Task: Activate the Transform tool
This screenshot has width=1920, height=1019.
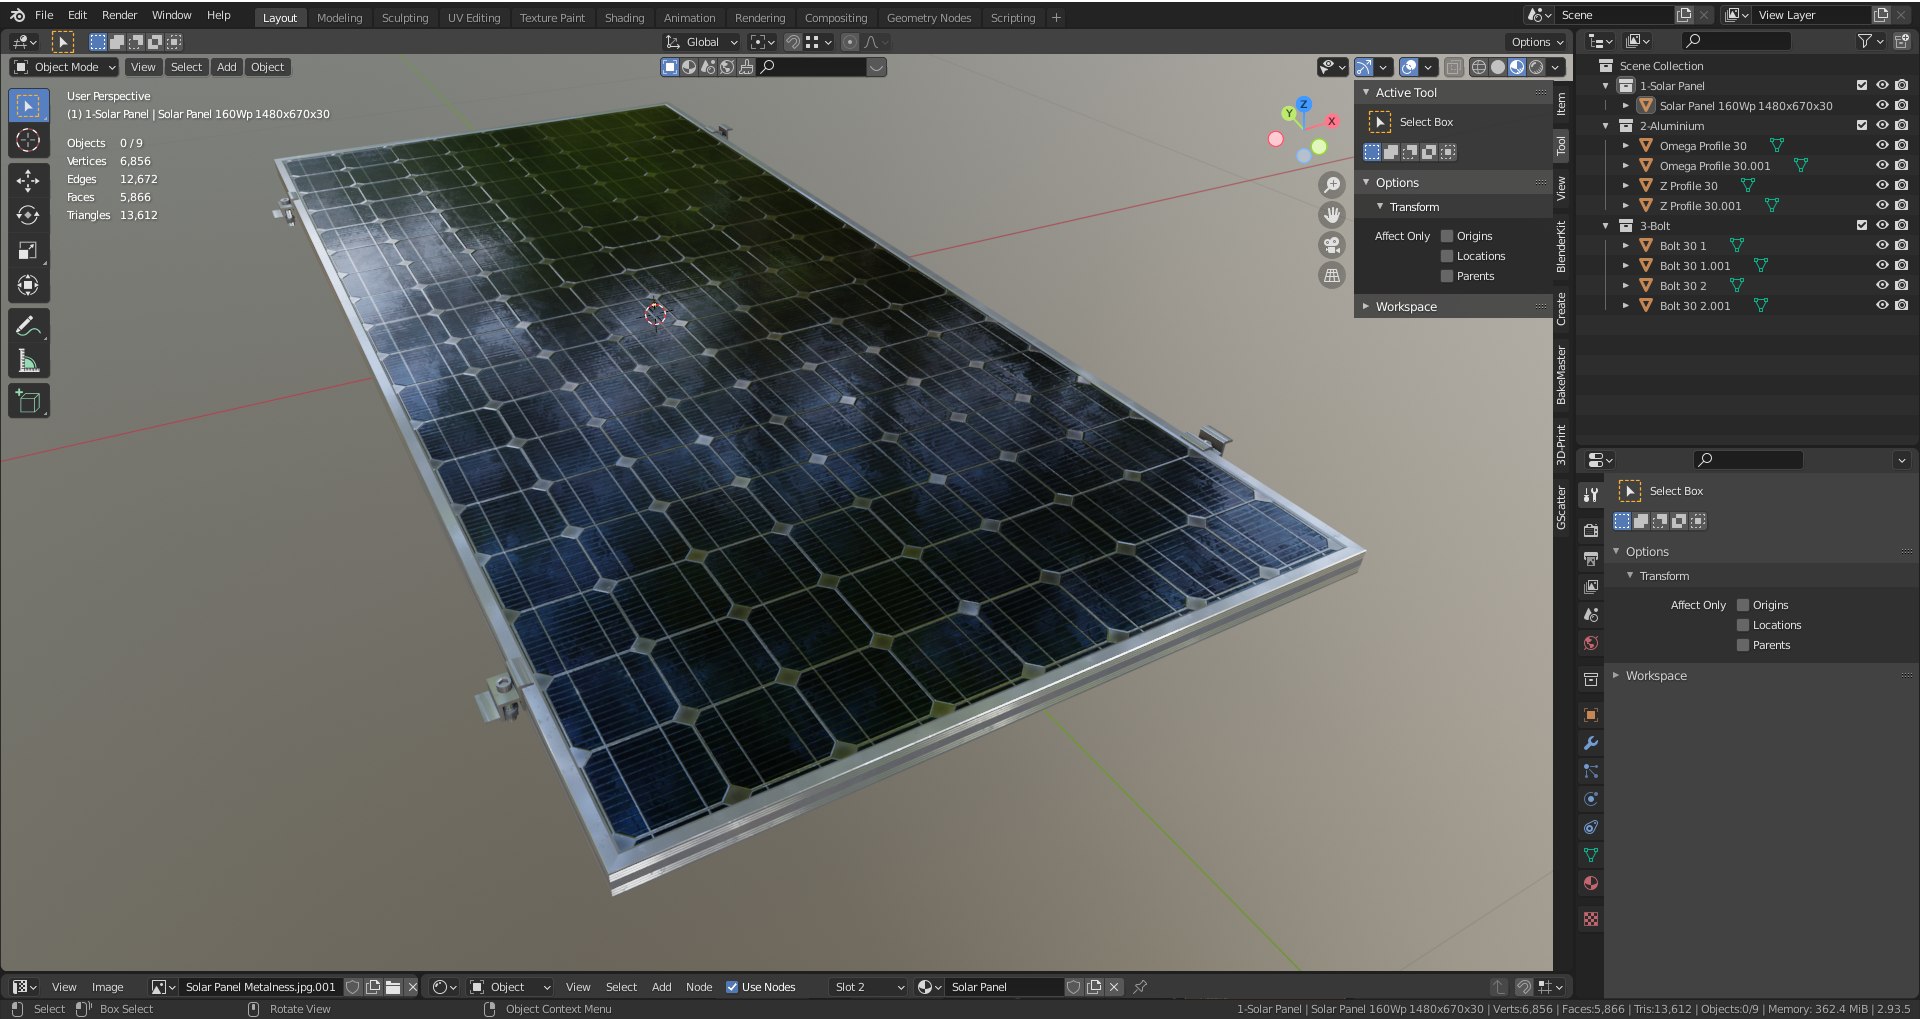Action: pyautogui.click(x=28, y=285)
